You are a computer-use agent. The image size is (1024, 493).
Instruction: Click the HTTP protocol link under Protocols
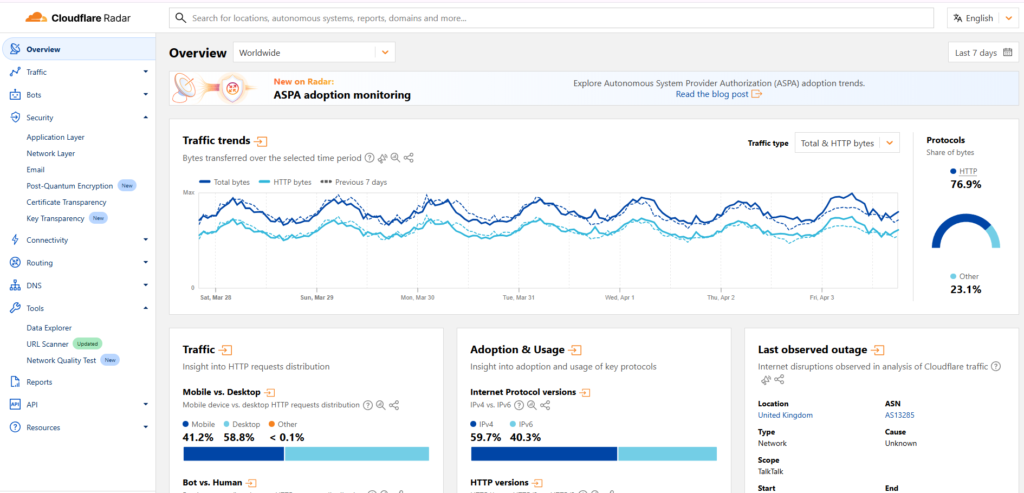point(968,171)
